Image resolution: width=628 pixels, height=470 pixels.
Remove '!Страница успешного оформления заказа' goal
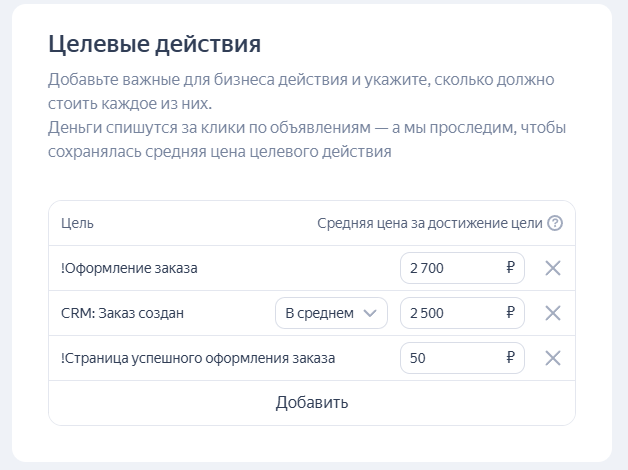point(552,358)
